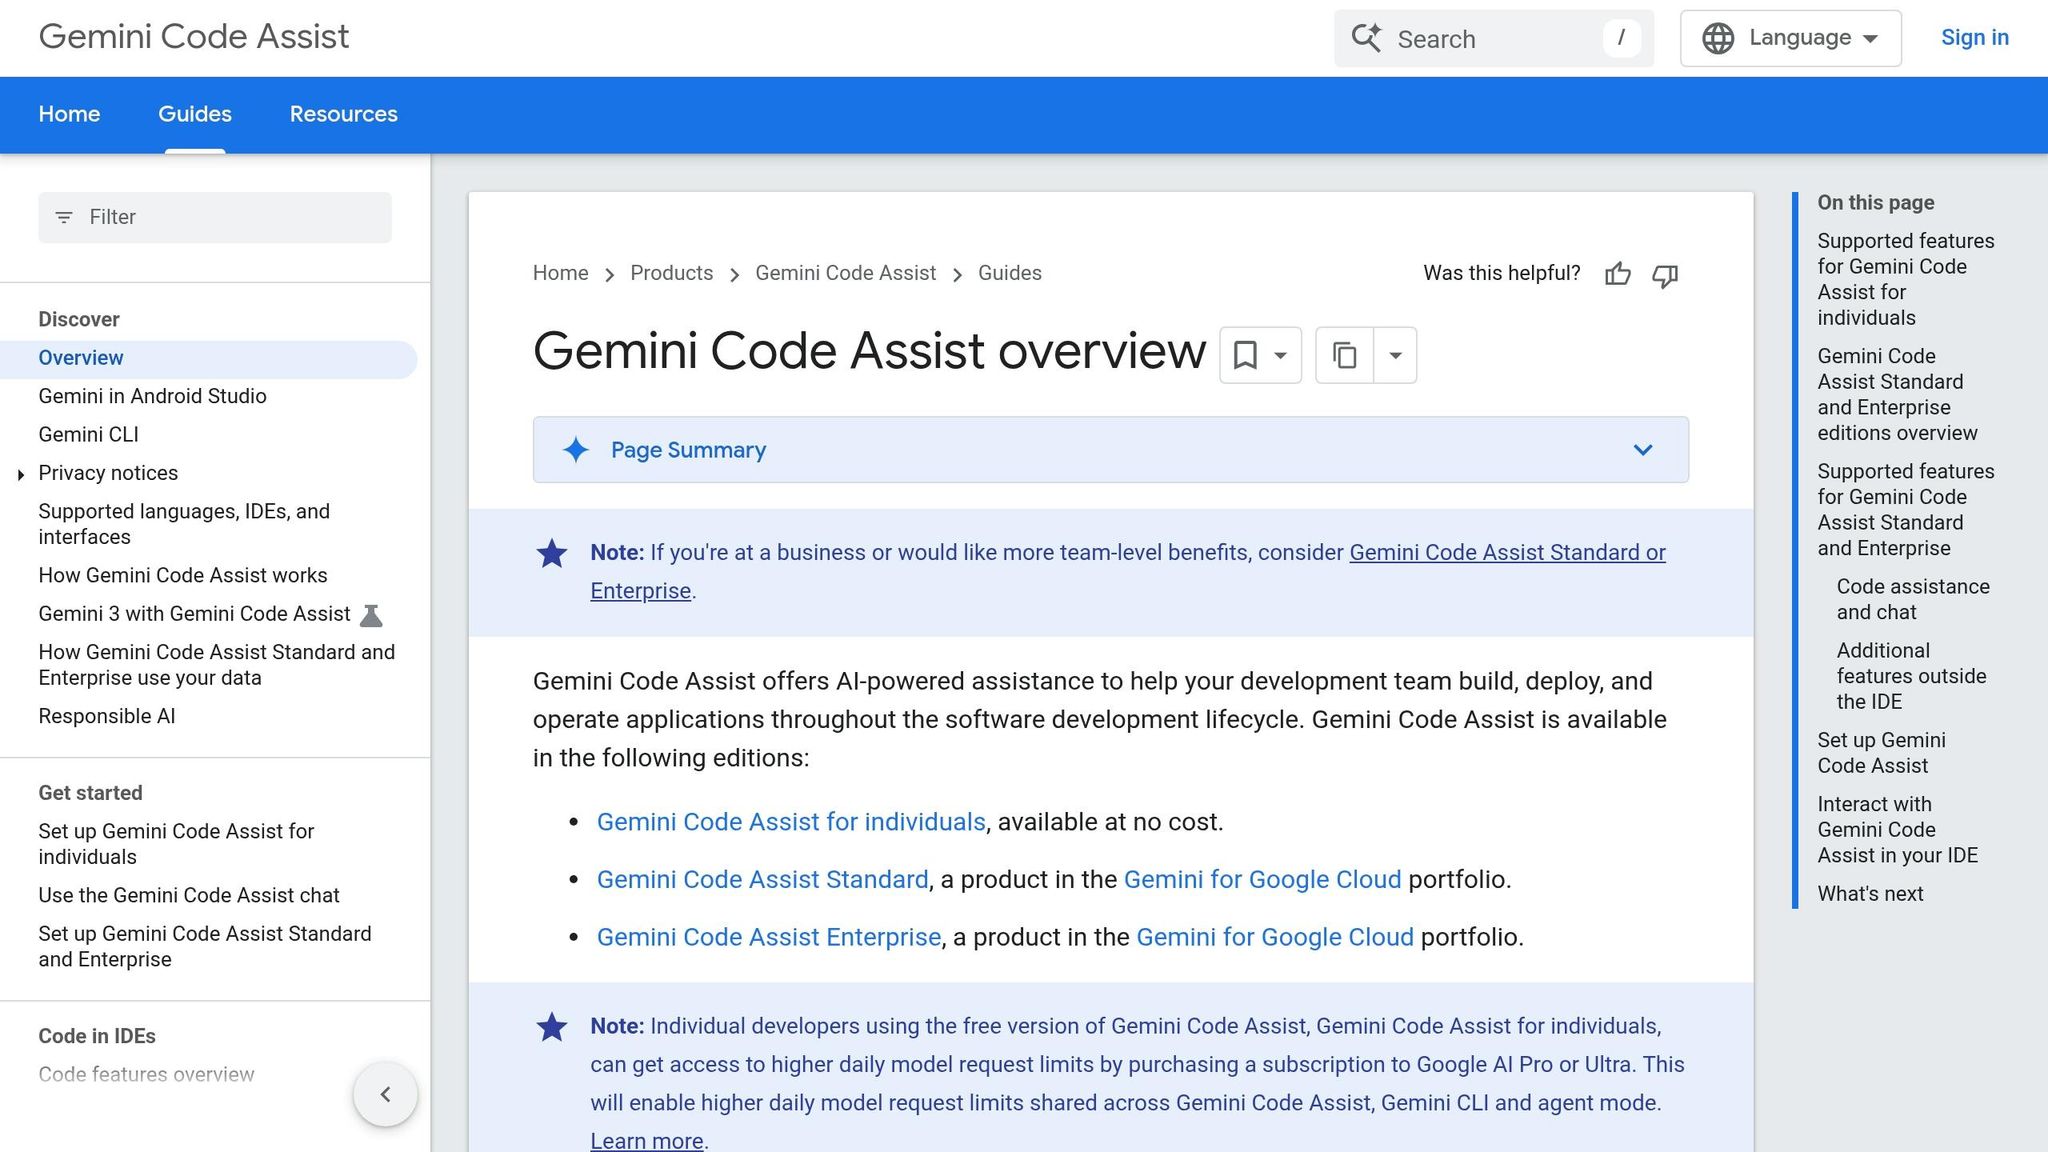Screen dimensions: 2048x1152
Task: Go to Home in the breadcrumb
Action: click(560, 273)
